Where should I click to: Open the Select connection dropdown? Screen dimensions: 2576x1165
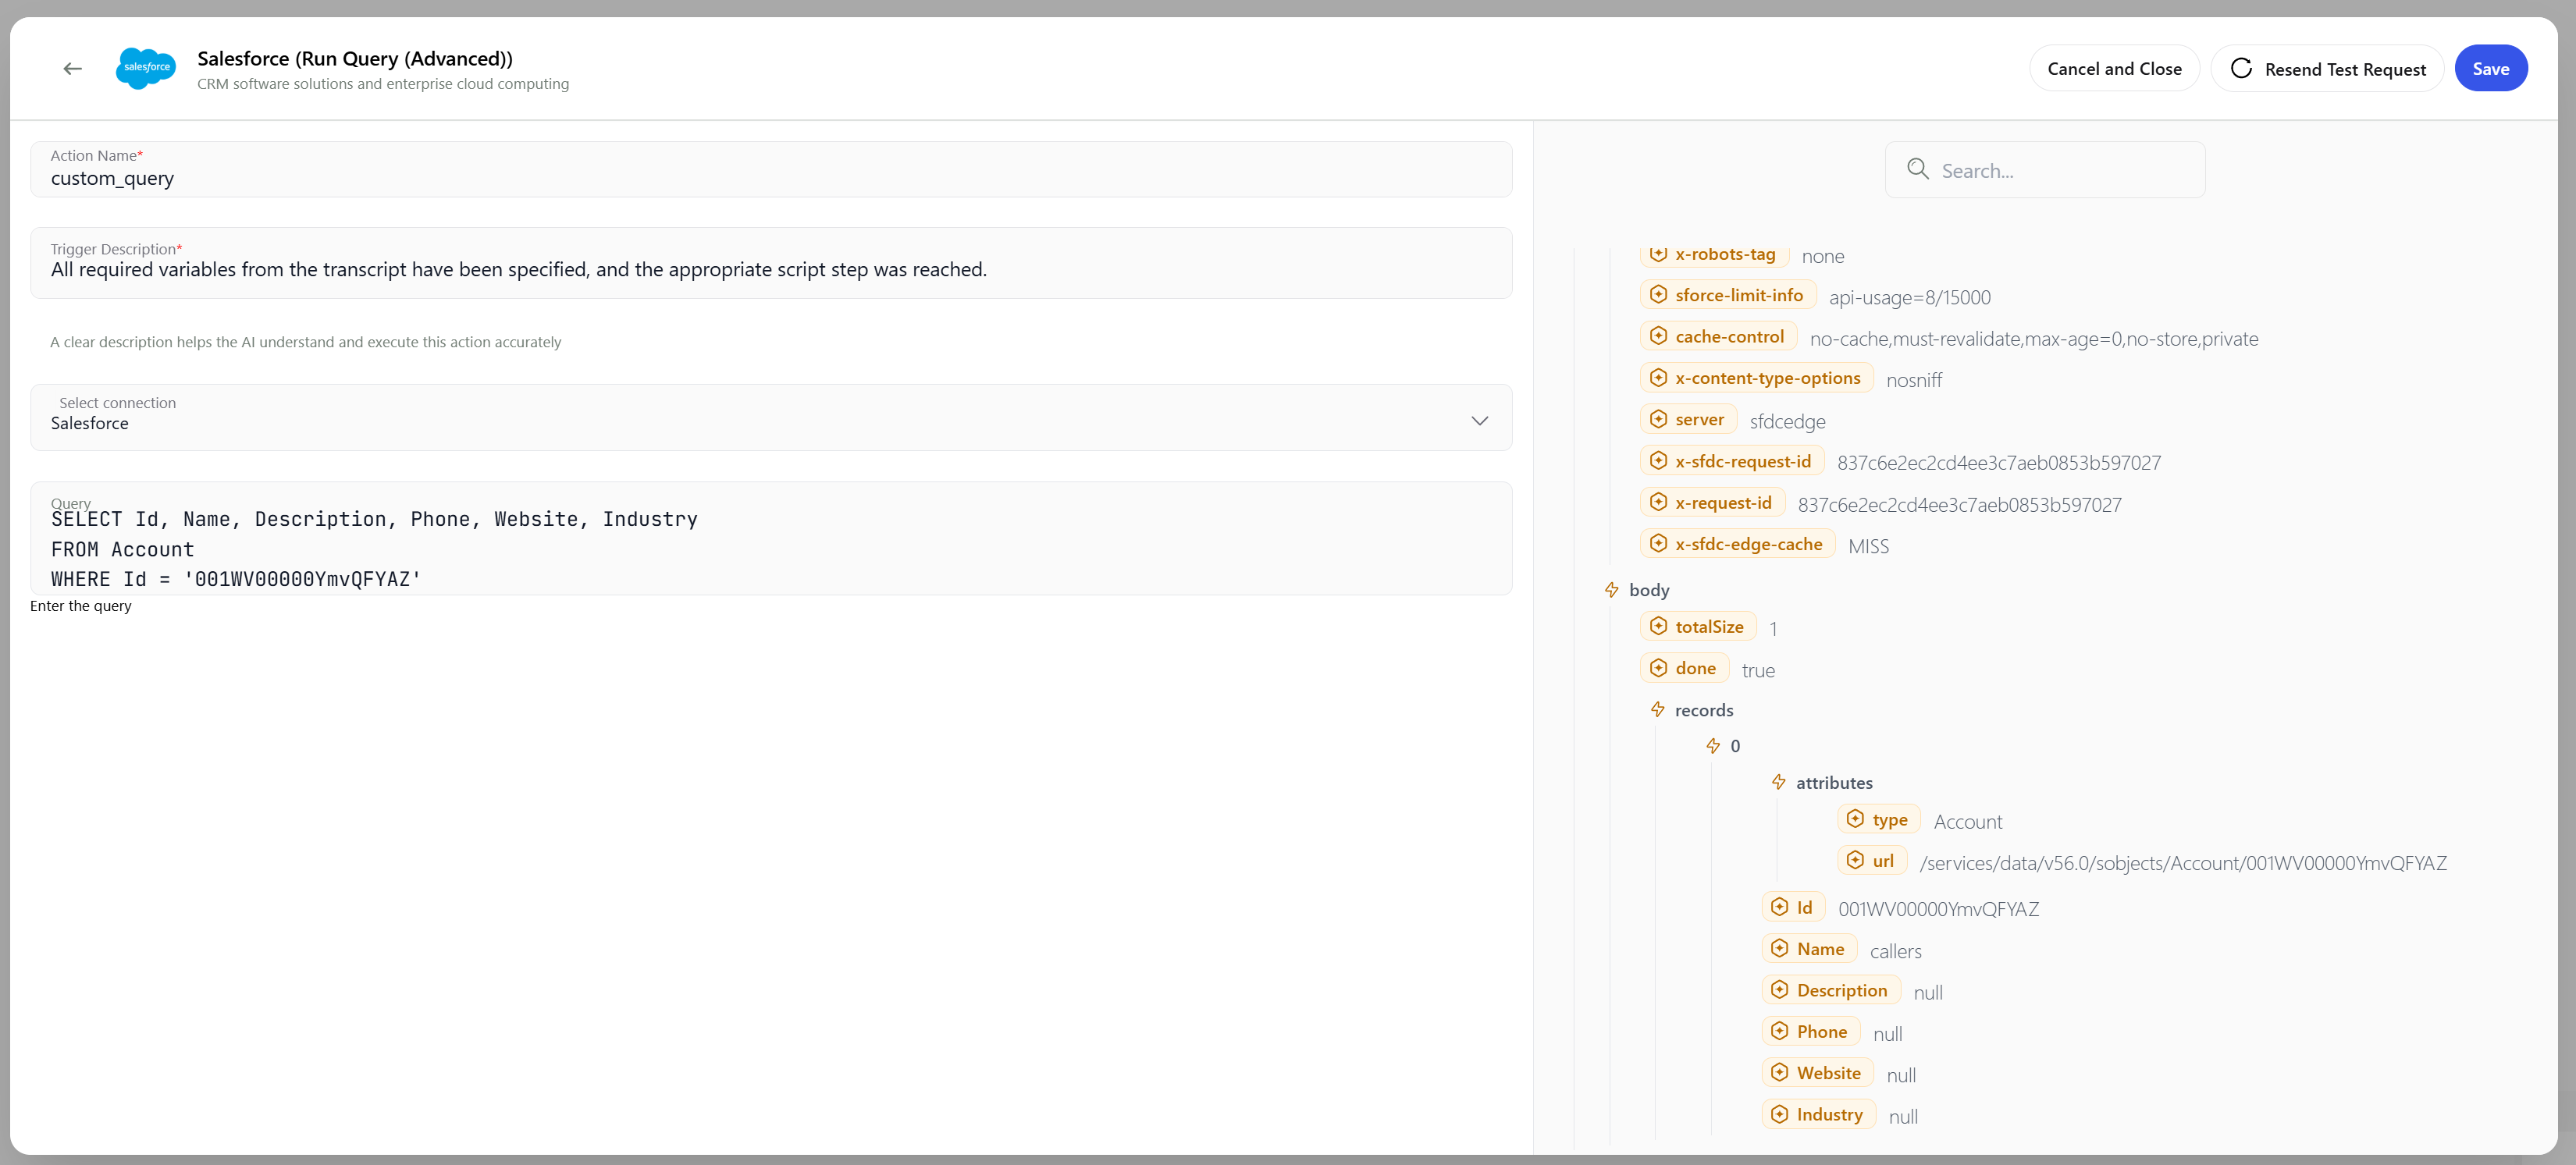(x=771, y=417)
